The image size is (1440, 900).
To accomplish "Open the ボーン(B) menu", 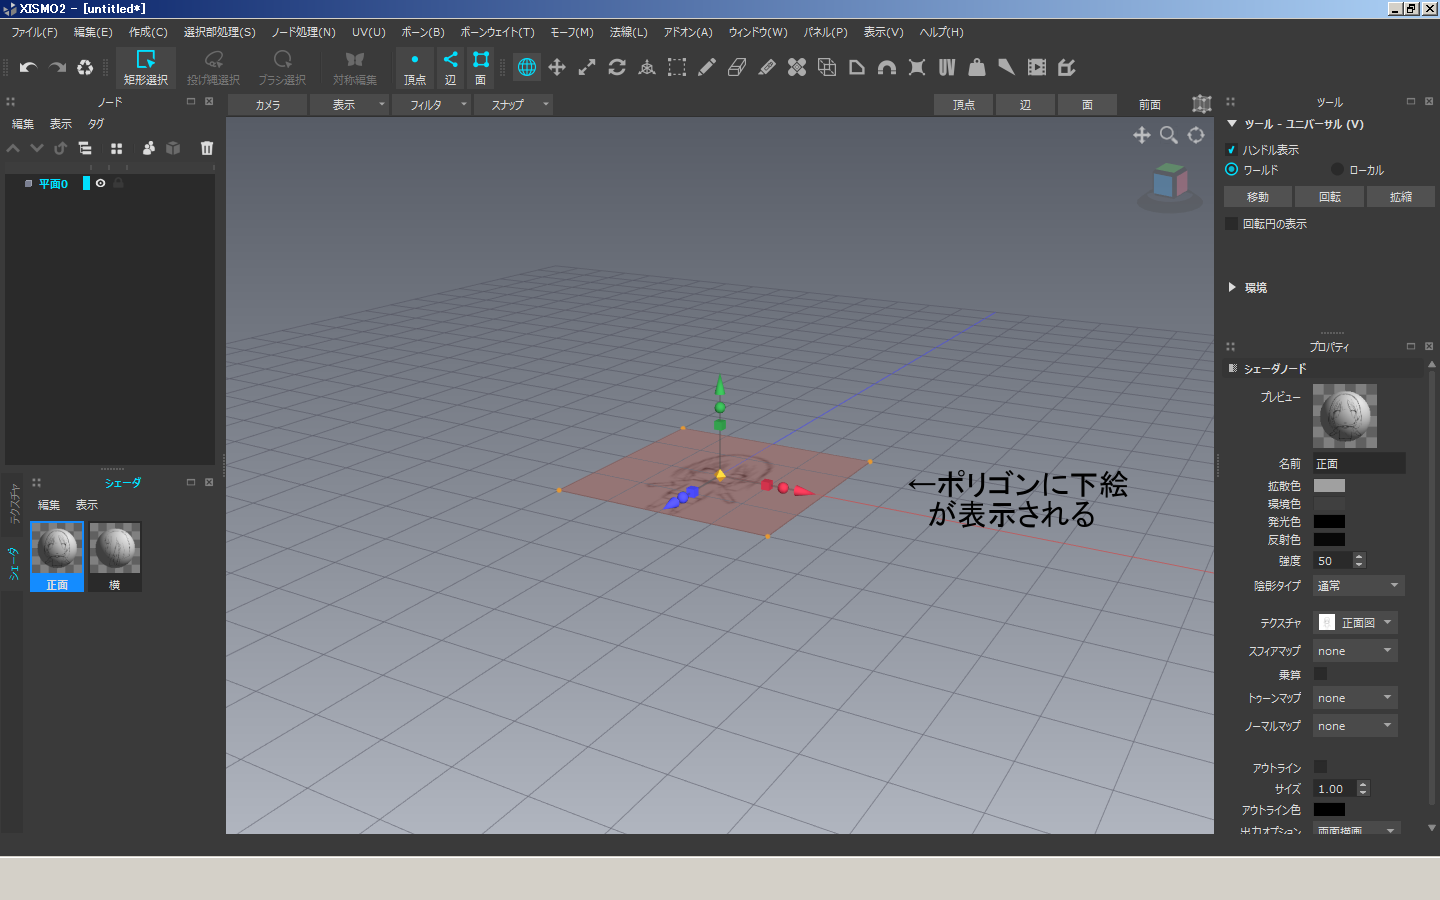I will point(423,32).
